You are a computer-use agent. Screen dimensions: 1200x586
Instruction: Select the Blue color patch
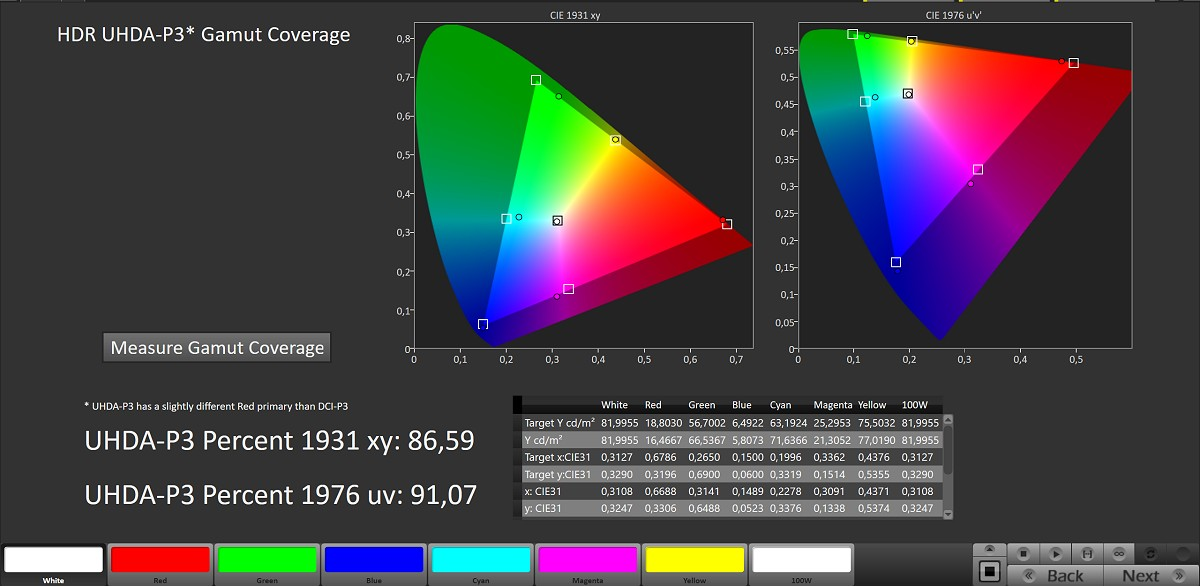tap(374, 559)
